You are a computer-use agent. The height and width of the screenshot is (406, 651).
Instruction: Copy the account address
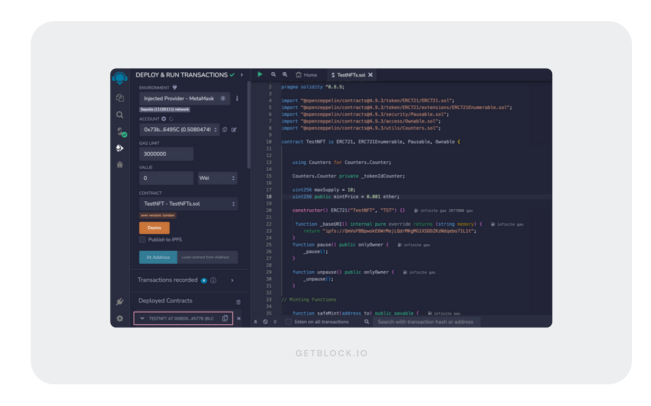(x=225, y=130)
